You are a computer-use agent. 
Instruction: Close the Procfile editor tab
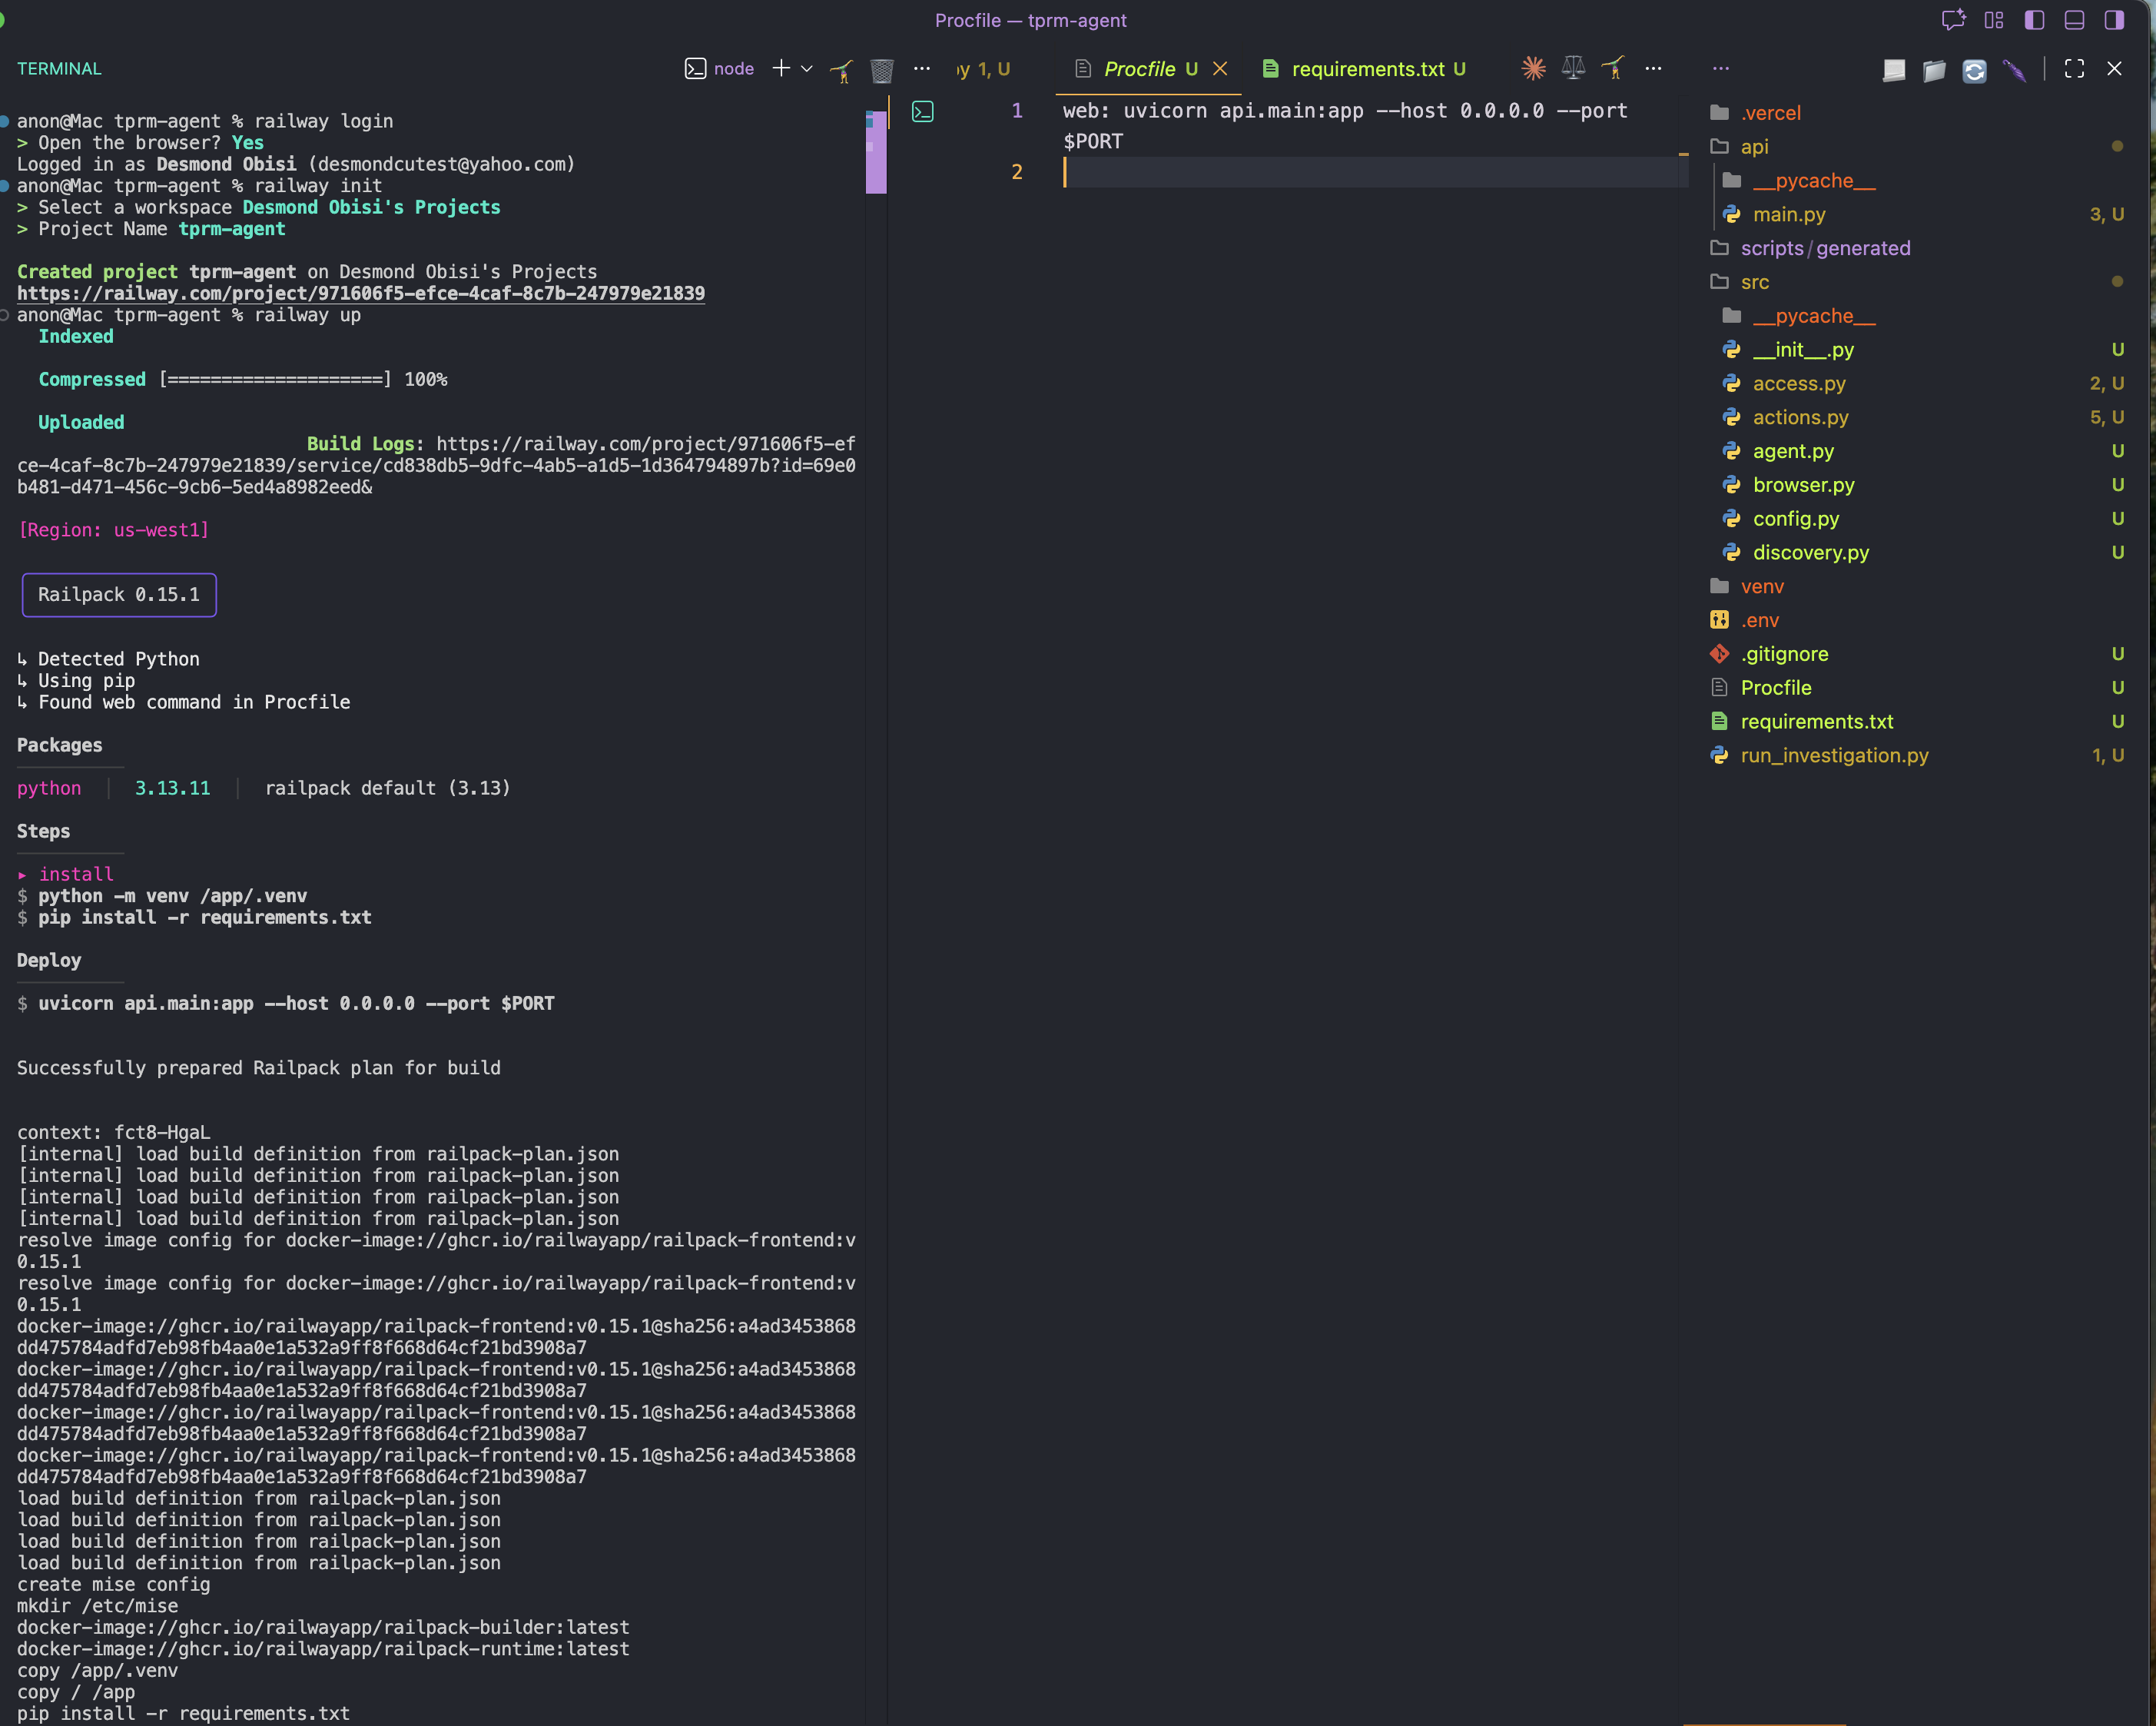pyautogui.click(x=1220, y=68)
